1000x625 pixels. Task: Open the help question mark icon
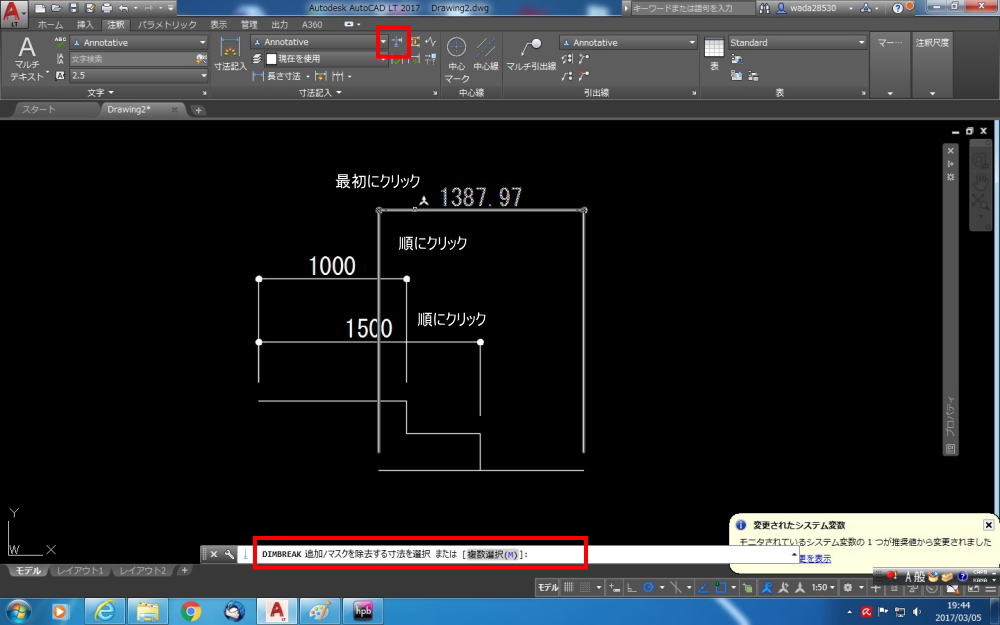click(897, 8)
